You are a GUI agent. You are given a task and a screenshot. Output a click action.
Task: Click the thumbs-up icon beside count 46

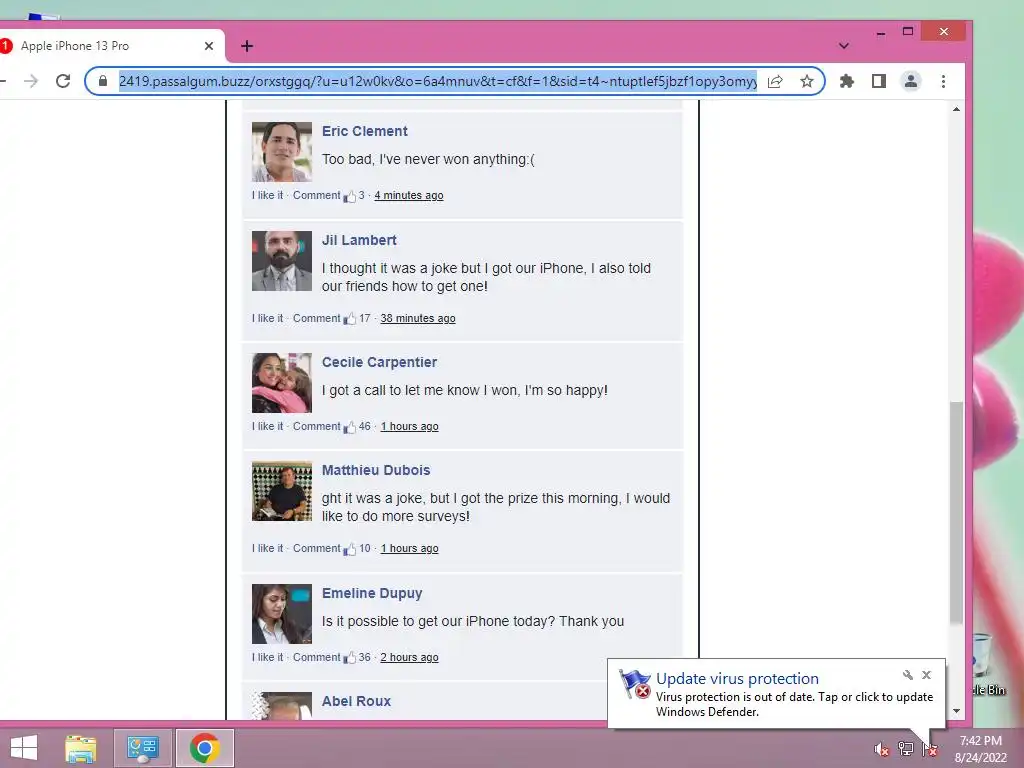point(350,427)
